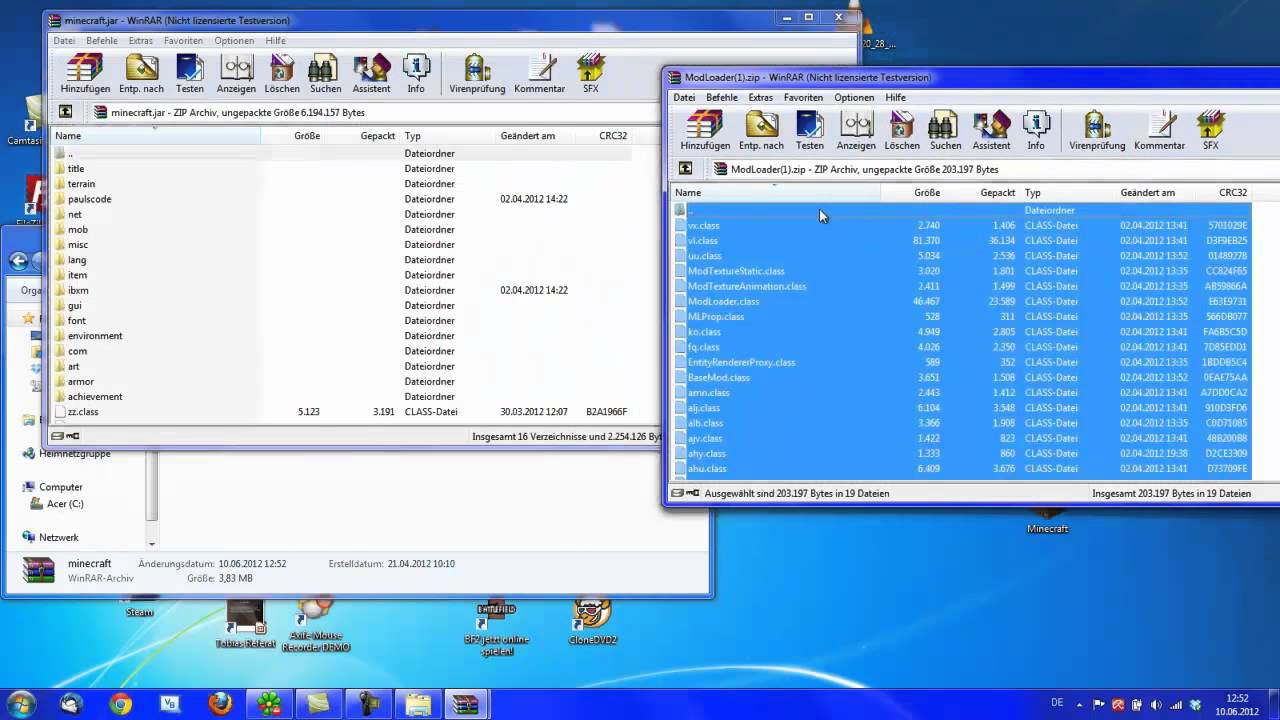Open Hilfe menu in ModLoader(1).zip window
The height and width of the screenshot is (720, 1280).
[896, 98]
